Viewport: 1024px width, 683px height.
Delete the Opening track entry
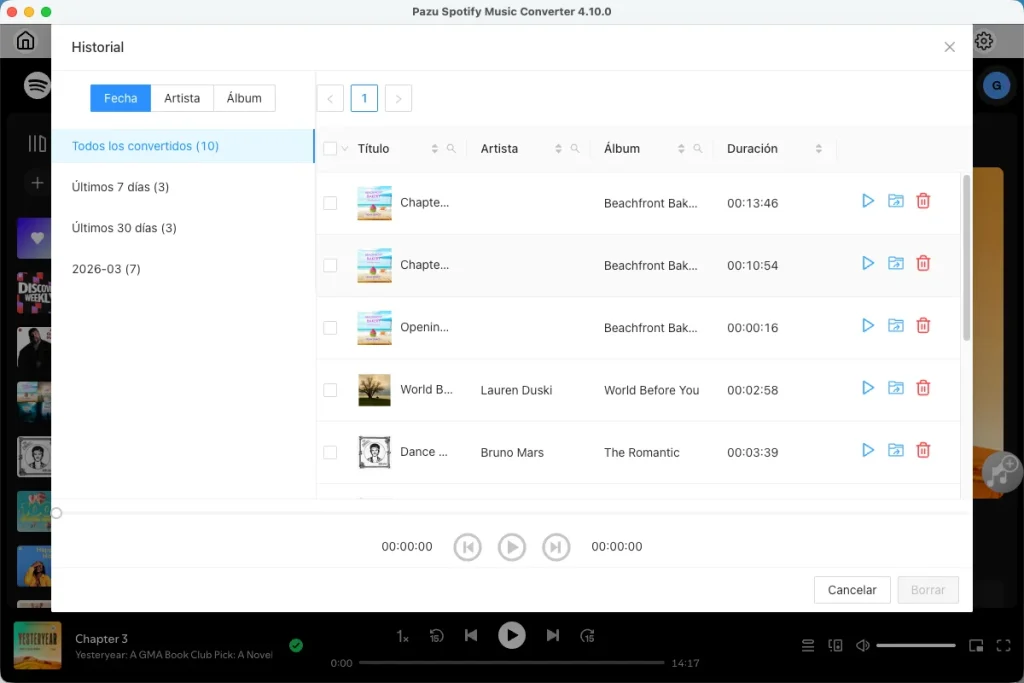tap(923, 325)
